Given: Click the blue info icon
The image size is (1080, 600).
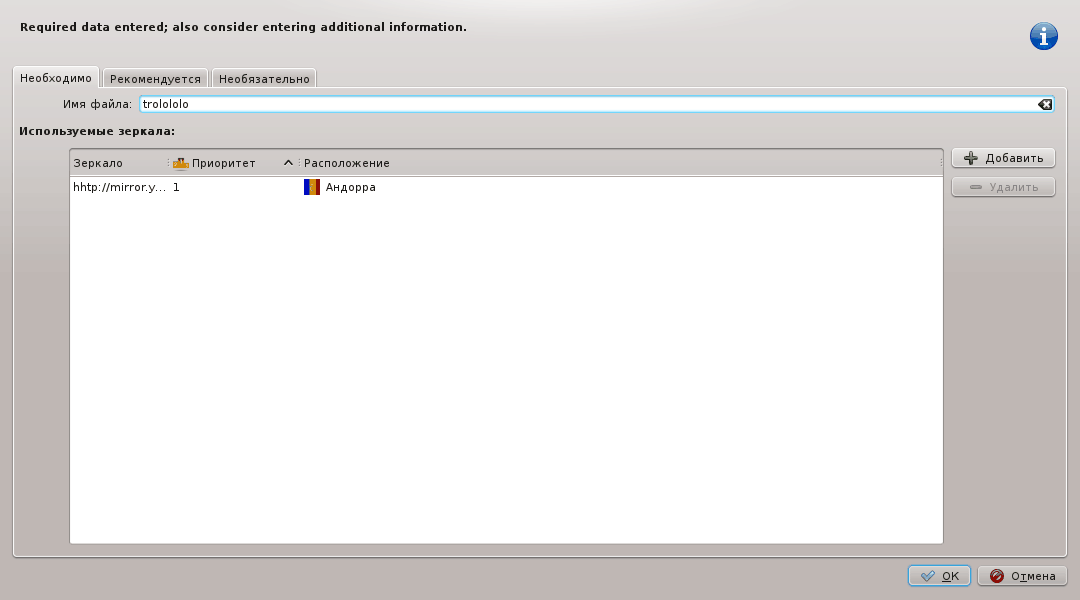Looking at the screenshot, I should 1043,36.
